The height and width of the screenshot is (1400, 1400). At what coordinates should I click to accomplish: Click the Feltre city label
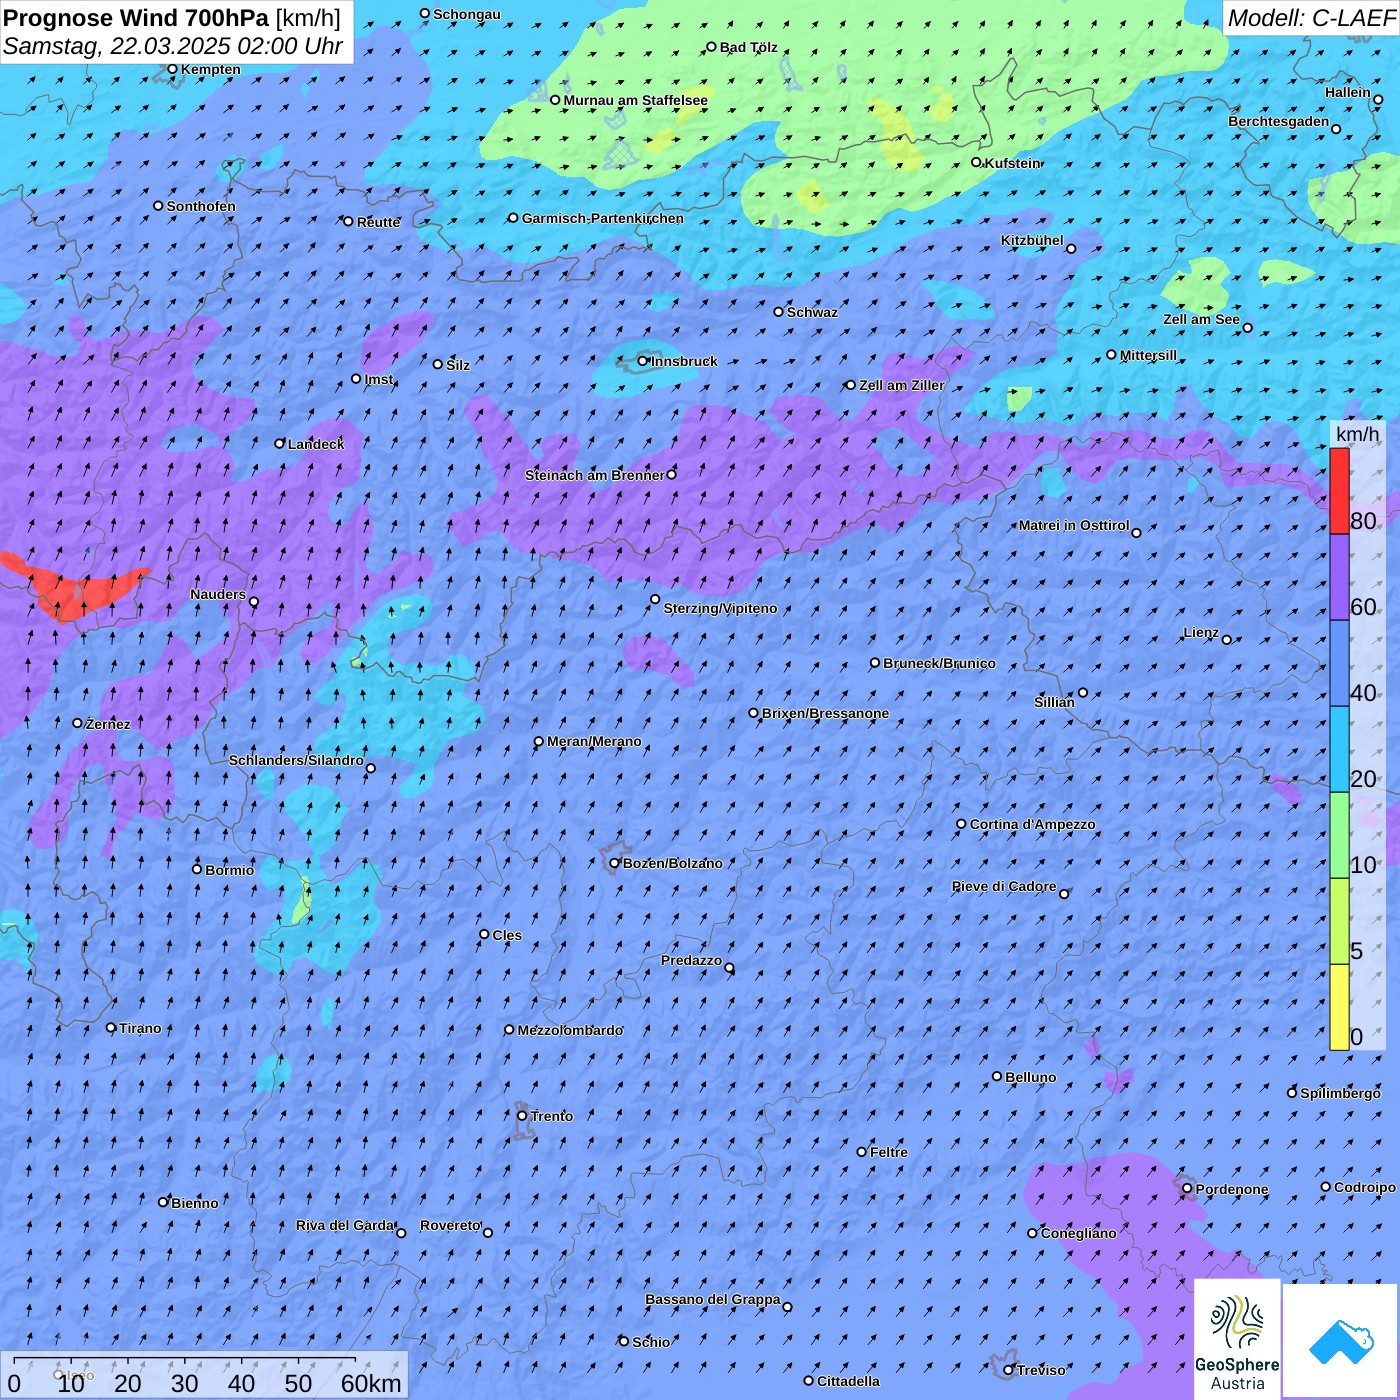point(888,1152)
